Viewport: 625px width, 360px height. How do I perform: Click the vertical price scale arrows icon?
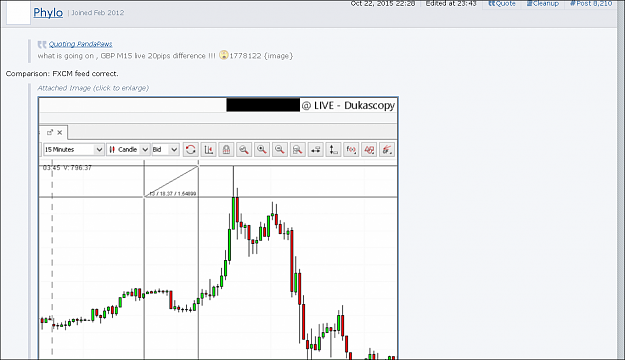333,150
